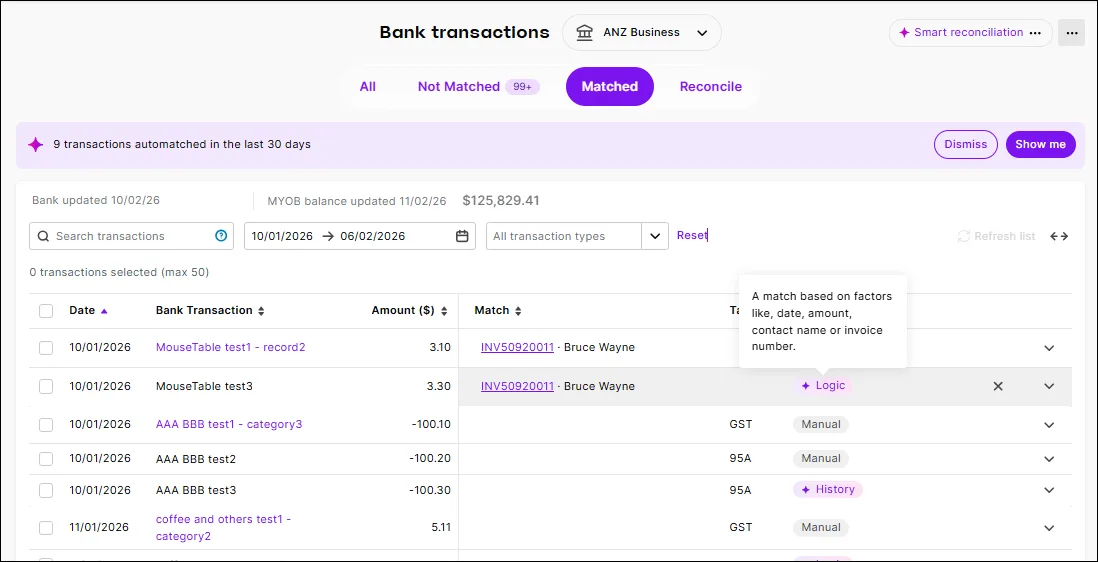Viewport: 1098px width, 562px height.
Task: Open the calendar date picker icon
Action: point(462,236)
